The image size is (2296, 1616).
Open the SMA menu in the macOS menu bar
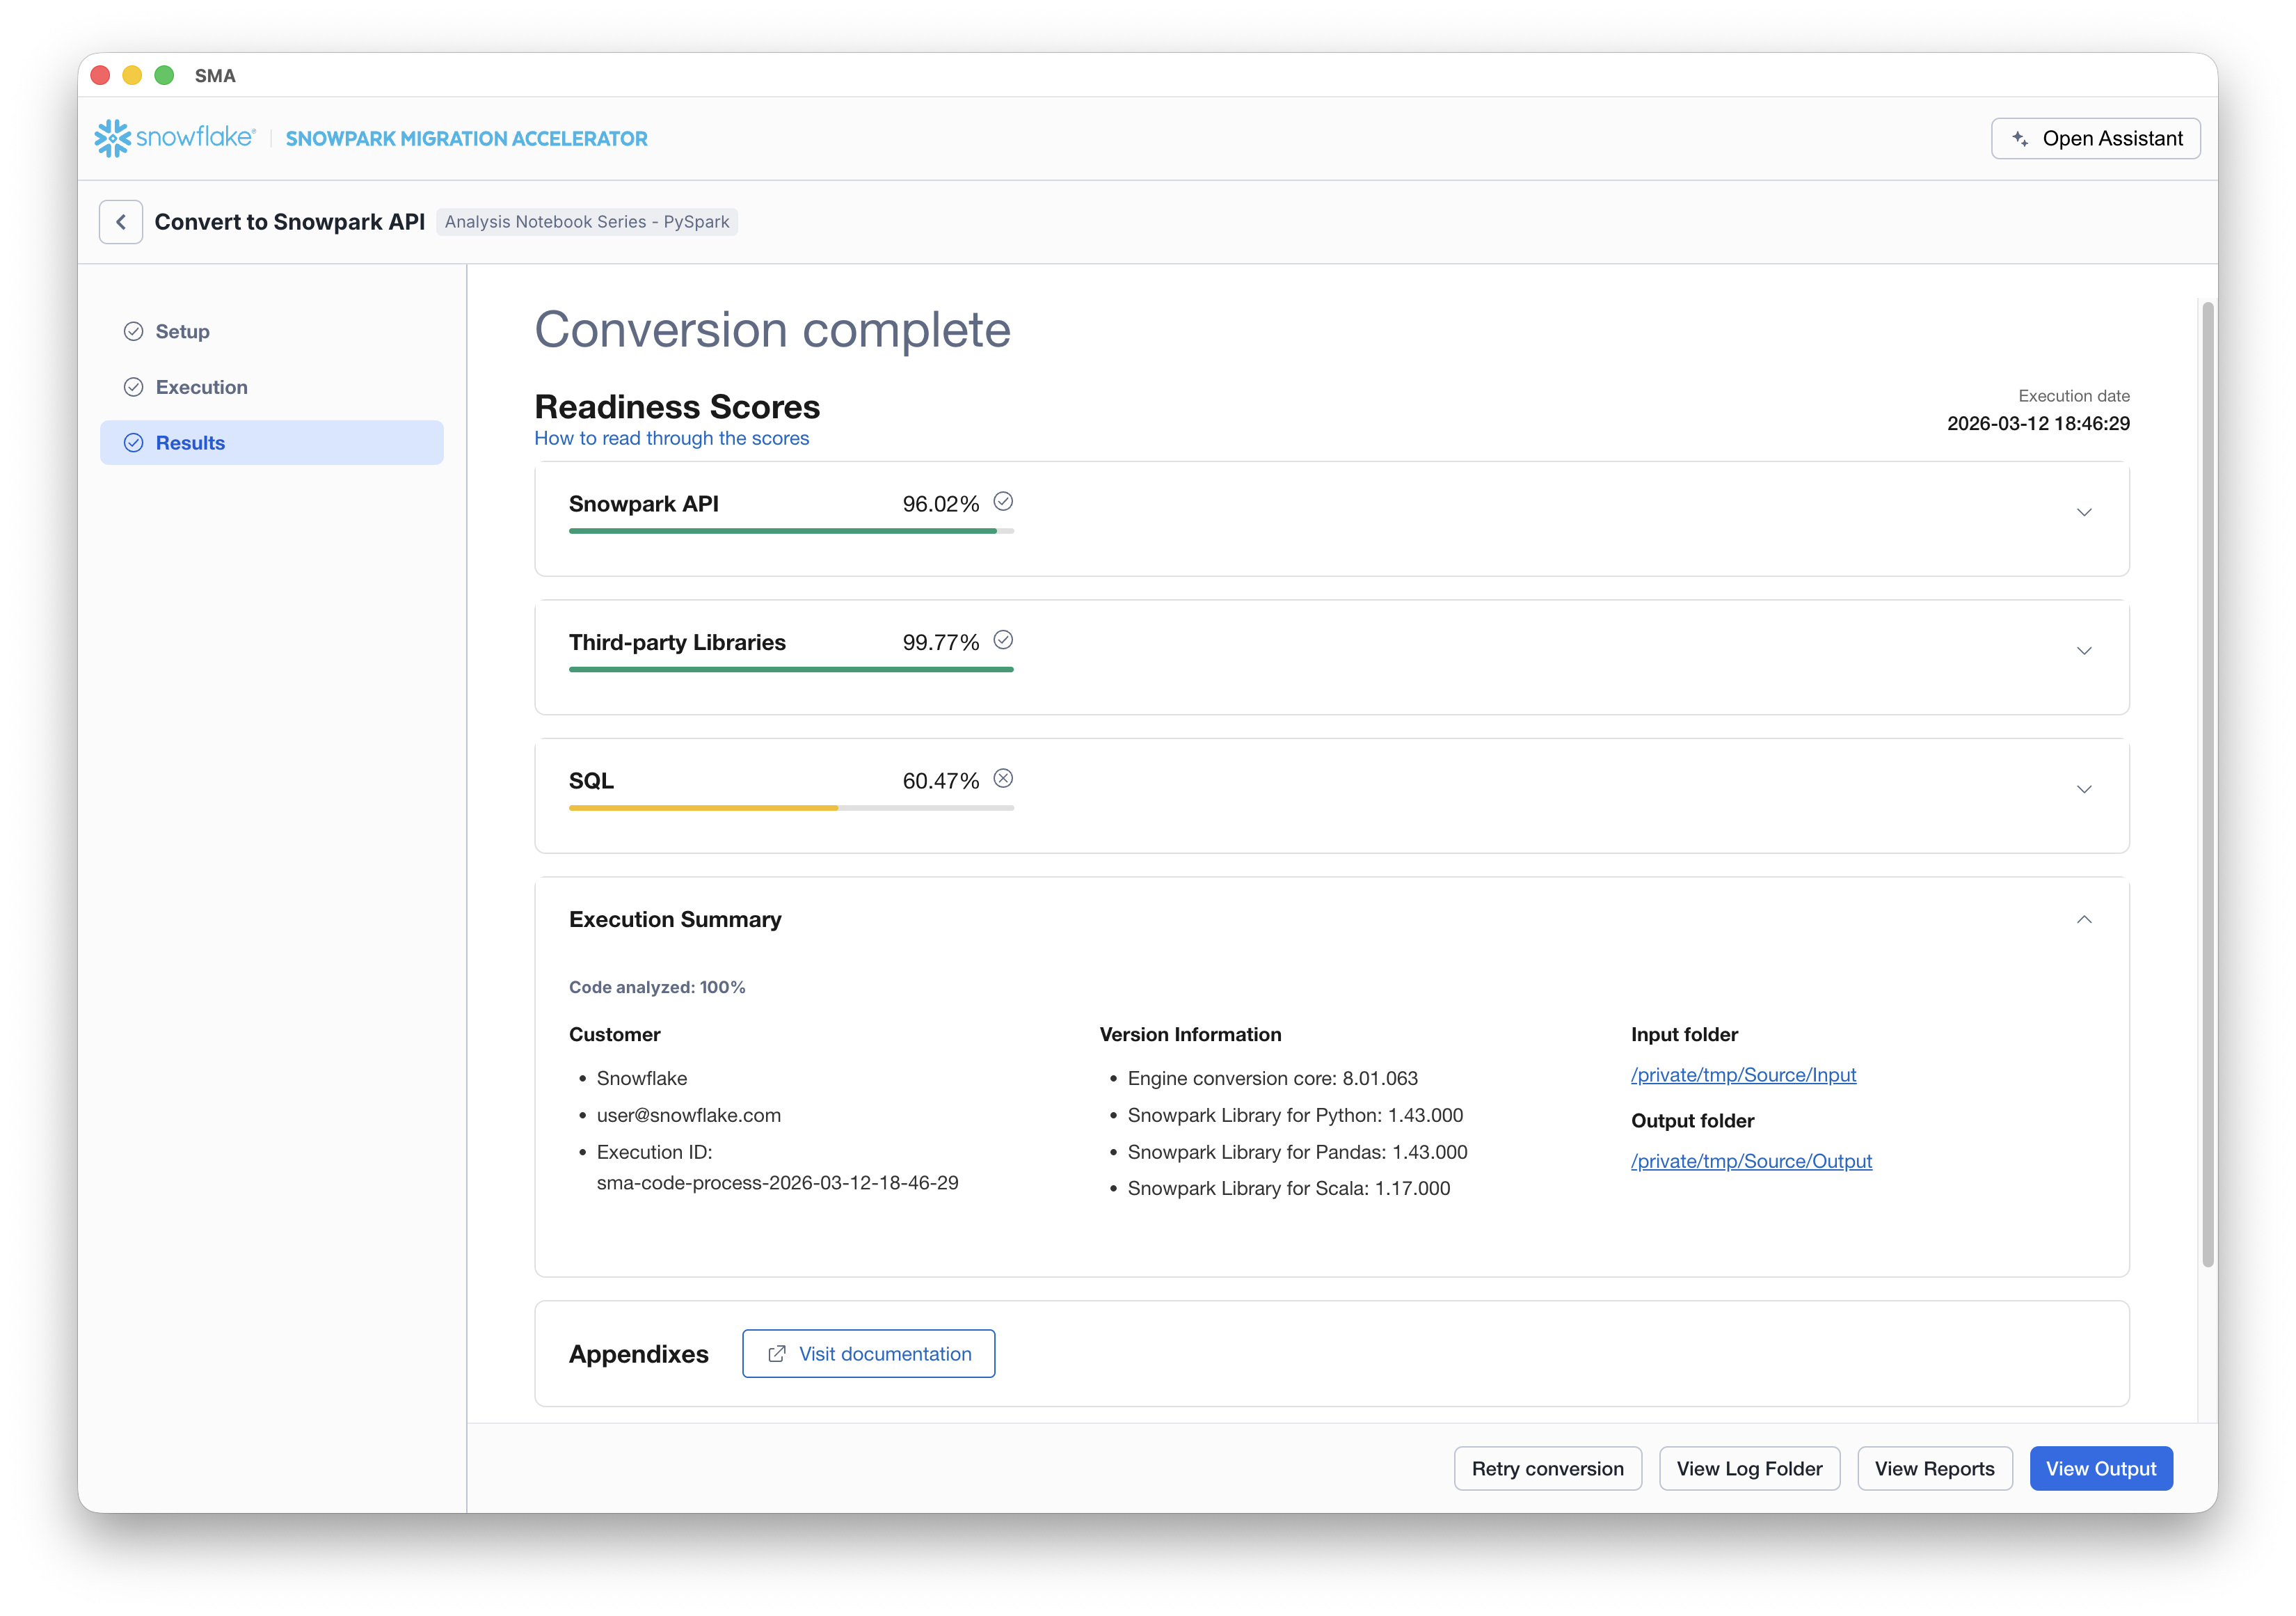(x=216, y=75)
